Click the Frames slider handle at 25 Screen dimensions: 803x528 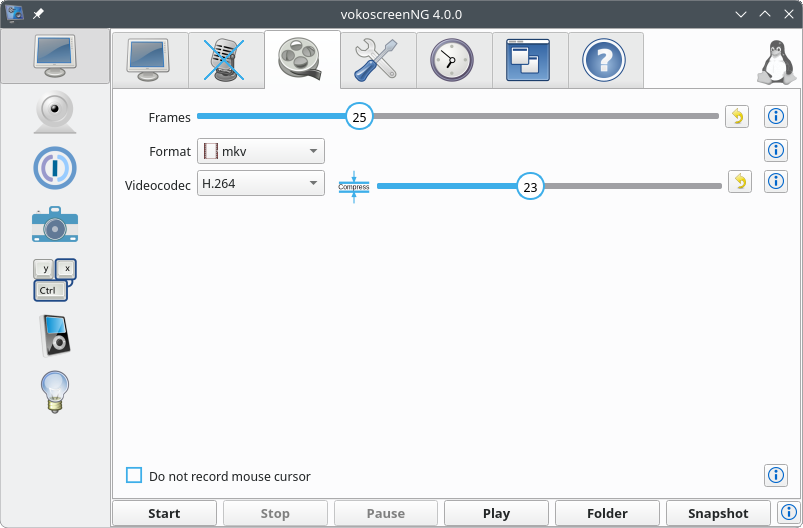click(359, 117)
